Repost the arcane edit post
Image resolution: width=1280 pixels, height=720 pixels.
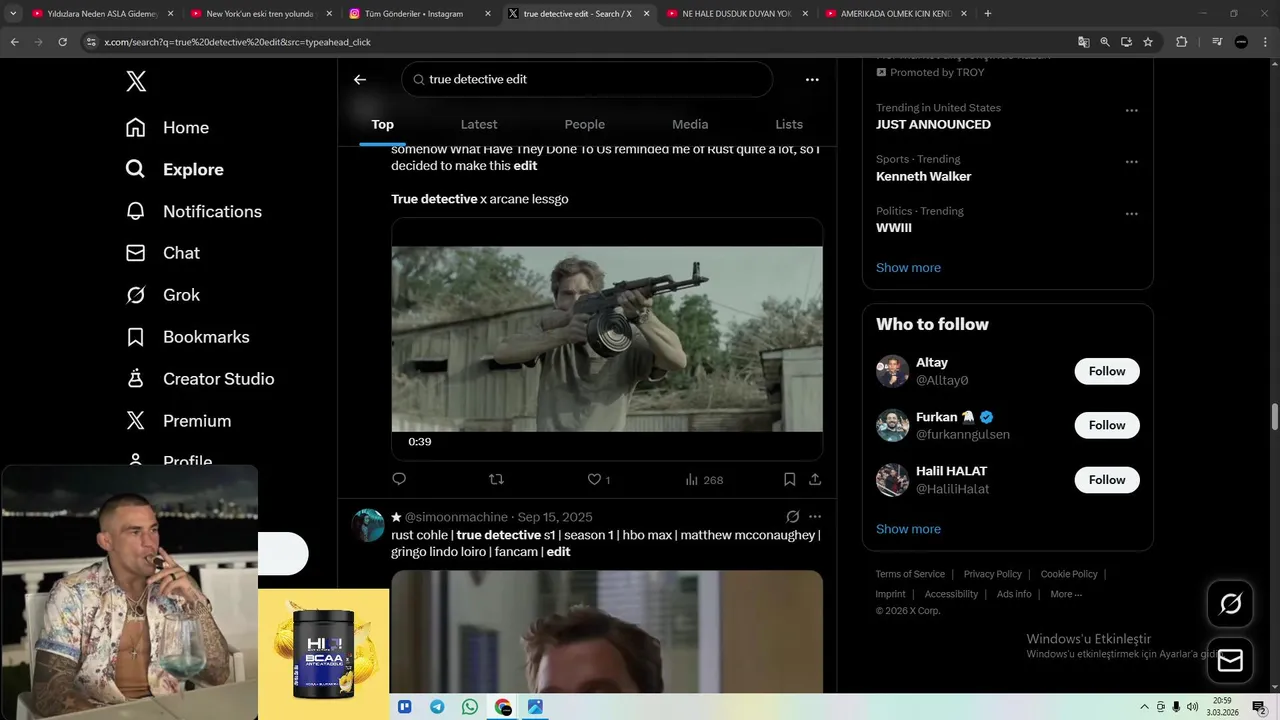(496, 480)
